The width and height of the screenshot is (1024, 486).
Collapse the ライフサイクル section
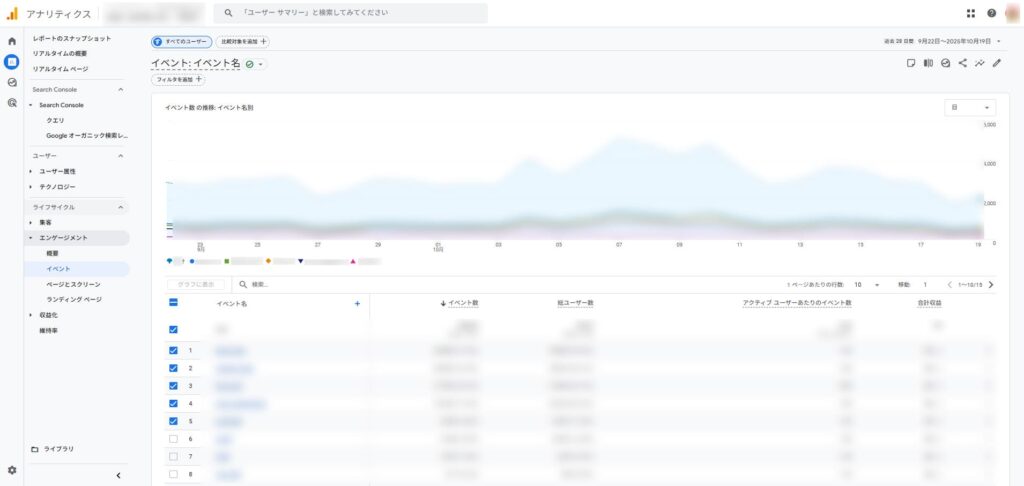click(x=121, y=207)
